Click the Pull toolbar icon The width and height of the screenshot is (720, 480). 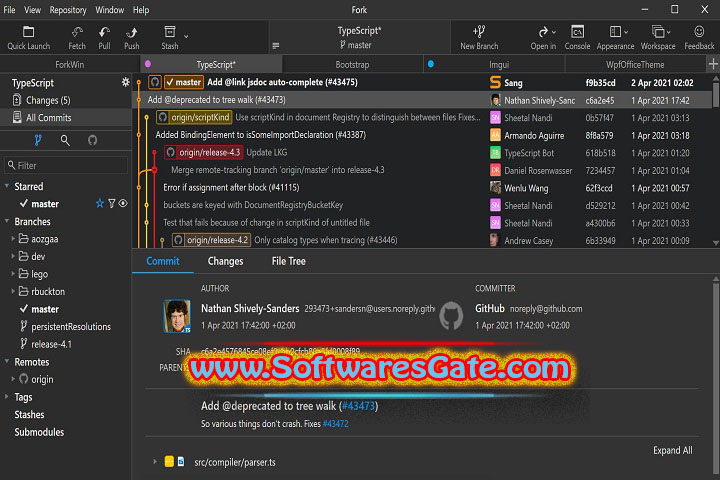(104, 38)
